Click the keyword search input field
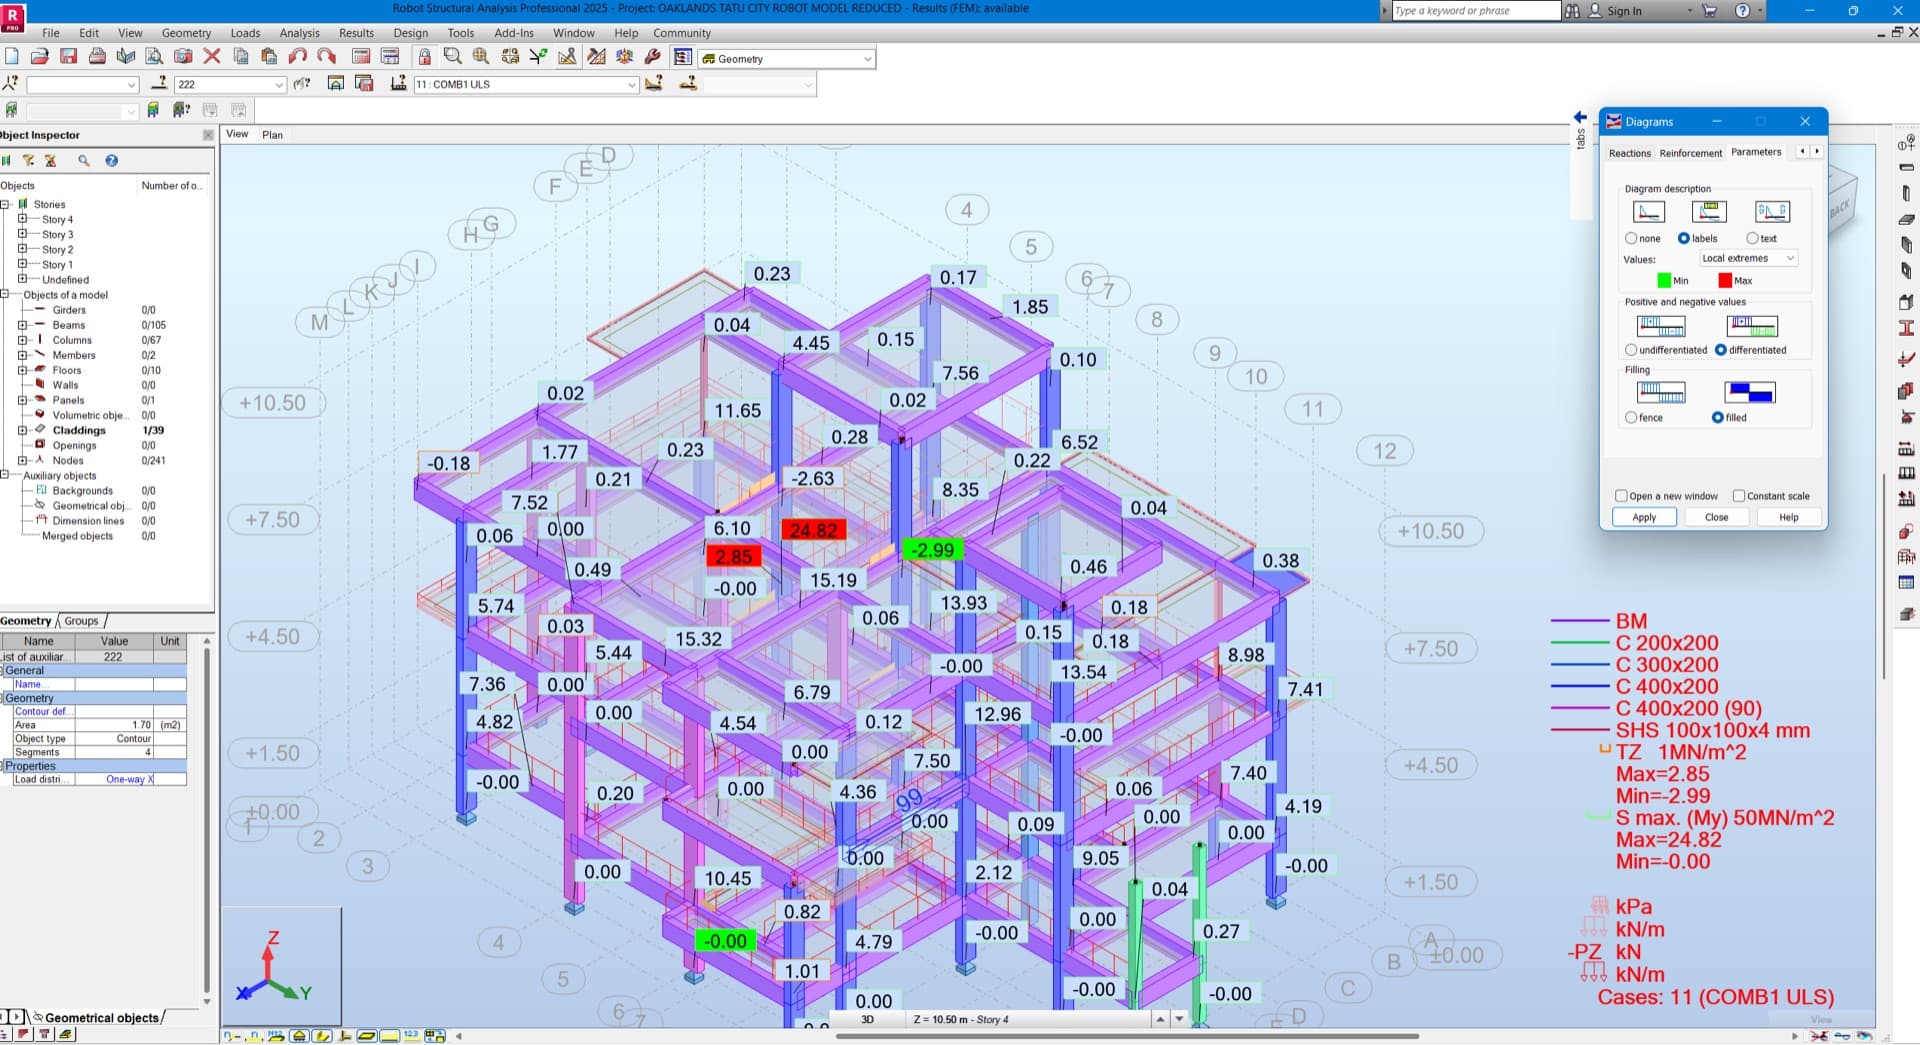The height and width of the screenshot is (1045, 1920). tap(1476, 11)
